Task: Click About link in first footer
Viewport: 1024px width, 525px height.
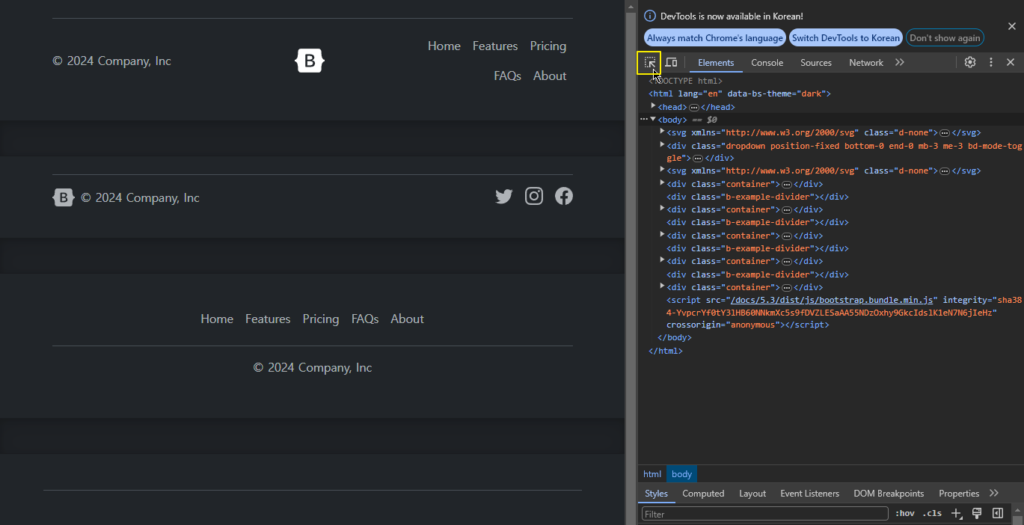Action: (549, 76)
